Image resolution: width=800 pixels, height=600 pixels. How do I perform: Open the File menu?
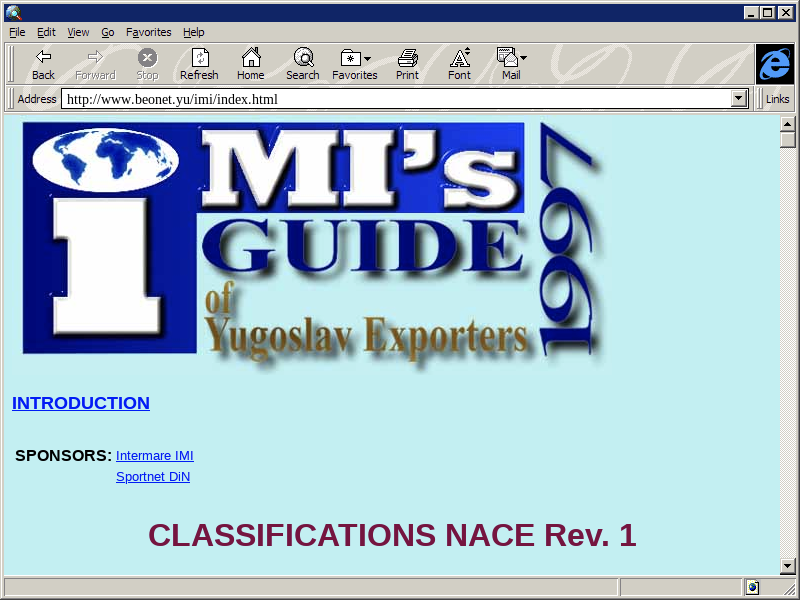pos(17,32)
